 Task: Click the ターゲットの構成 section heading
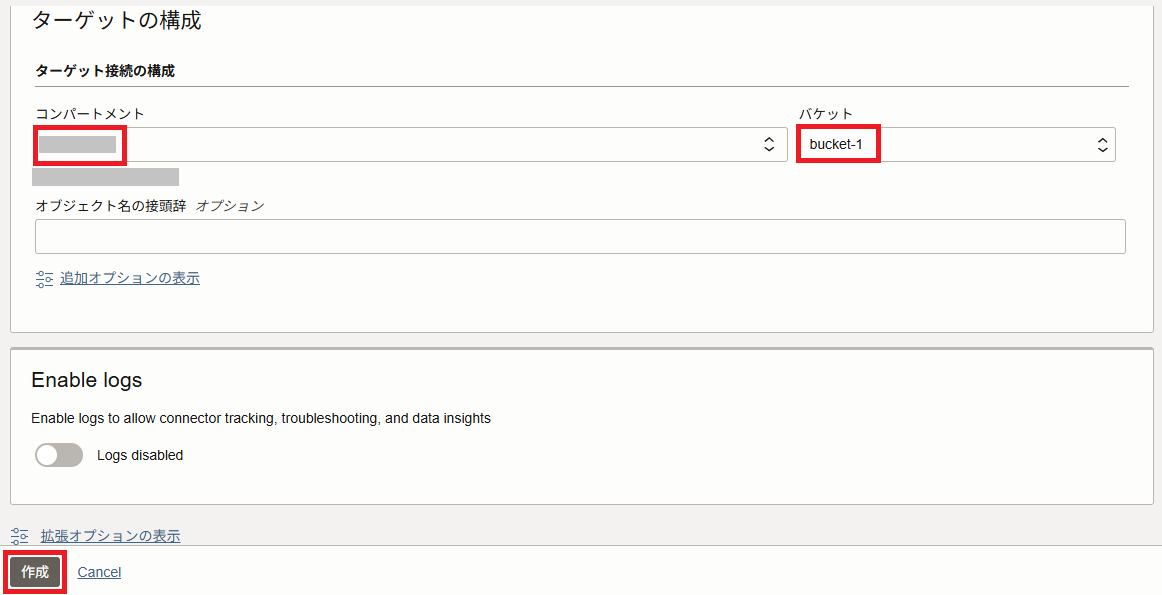[117, 20]
